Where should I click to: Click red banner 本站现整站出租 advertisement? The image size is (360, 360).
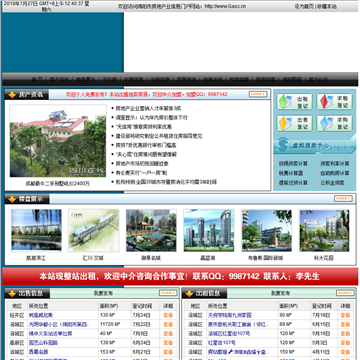click(180, 276)
